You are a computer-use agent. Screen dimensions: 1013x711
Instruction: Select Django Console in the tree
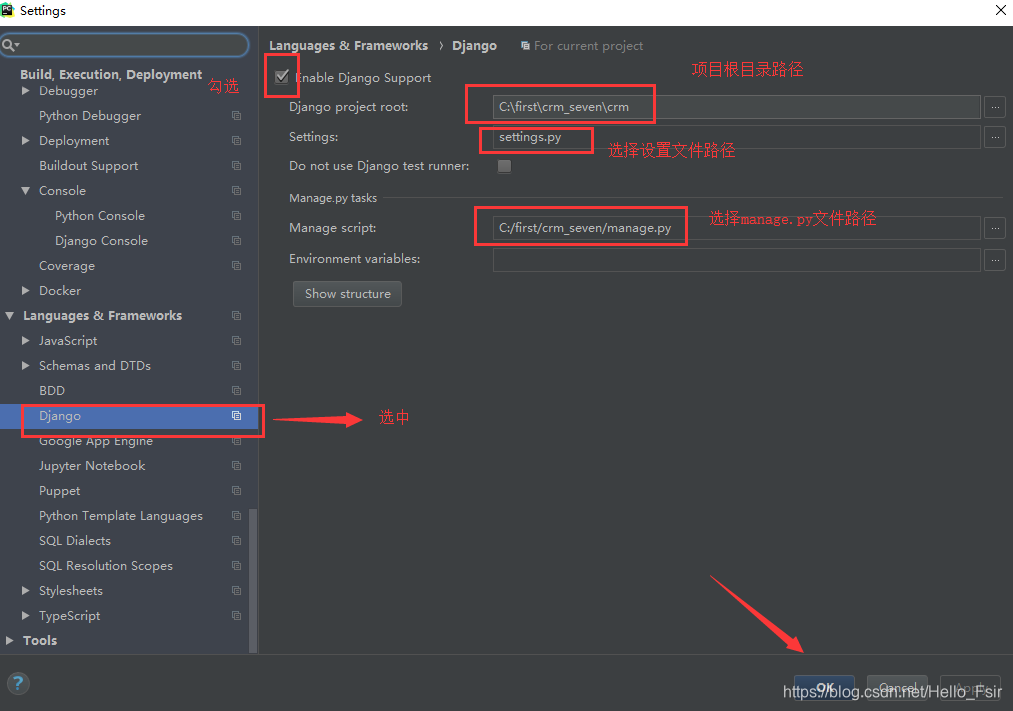point(101,241)
